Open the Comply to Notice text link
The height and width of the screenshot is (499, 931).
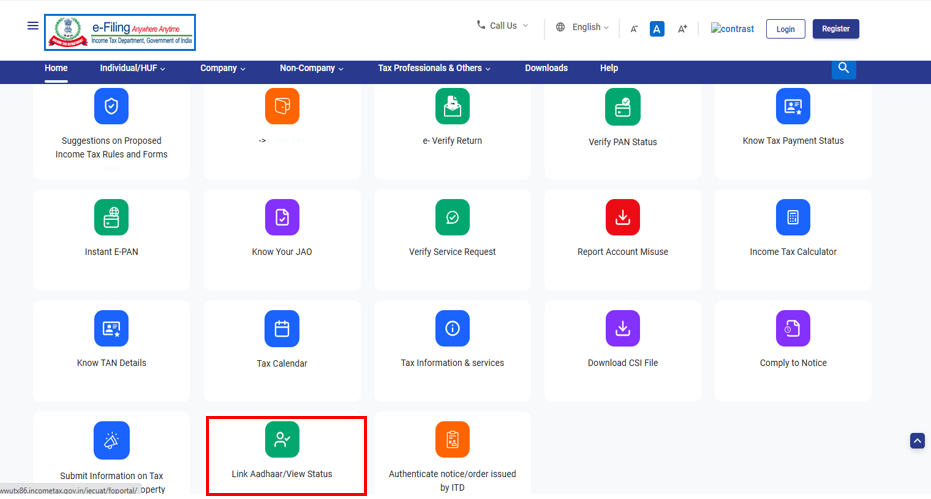tap(793, 363)
